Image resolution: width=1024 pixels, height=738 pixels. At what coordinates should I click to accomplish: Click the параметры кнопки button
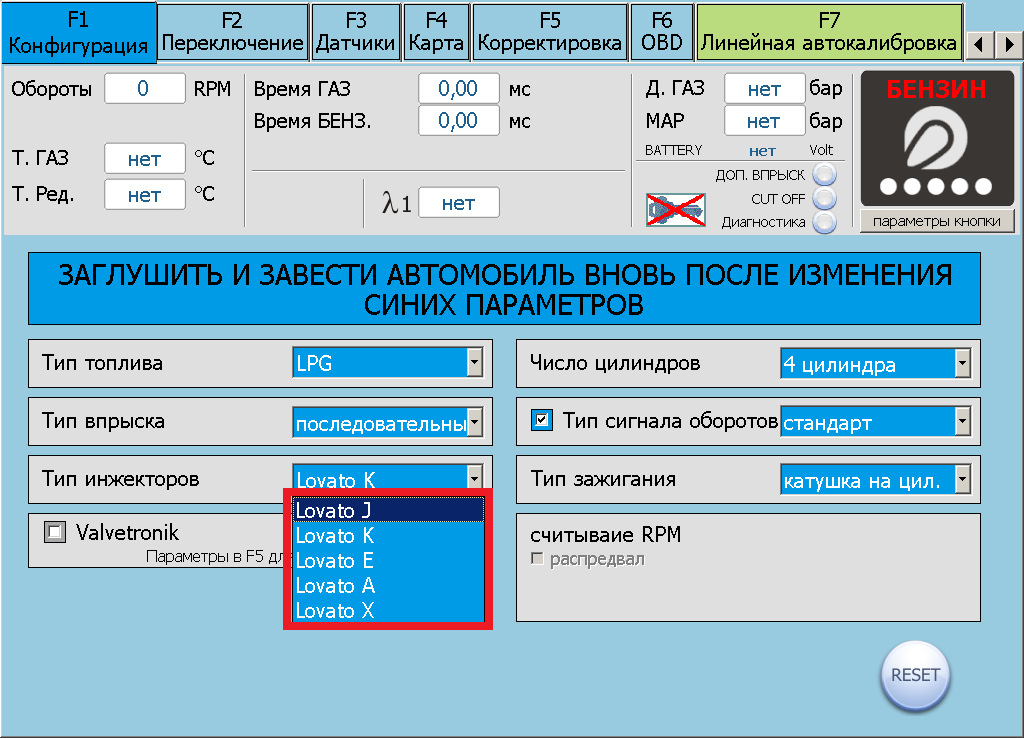(x=936, y=221)
